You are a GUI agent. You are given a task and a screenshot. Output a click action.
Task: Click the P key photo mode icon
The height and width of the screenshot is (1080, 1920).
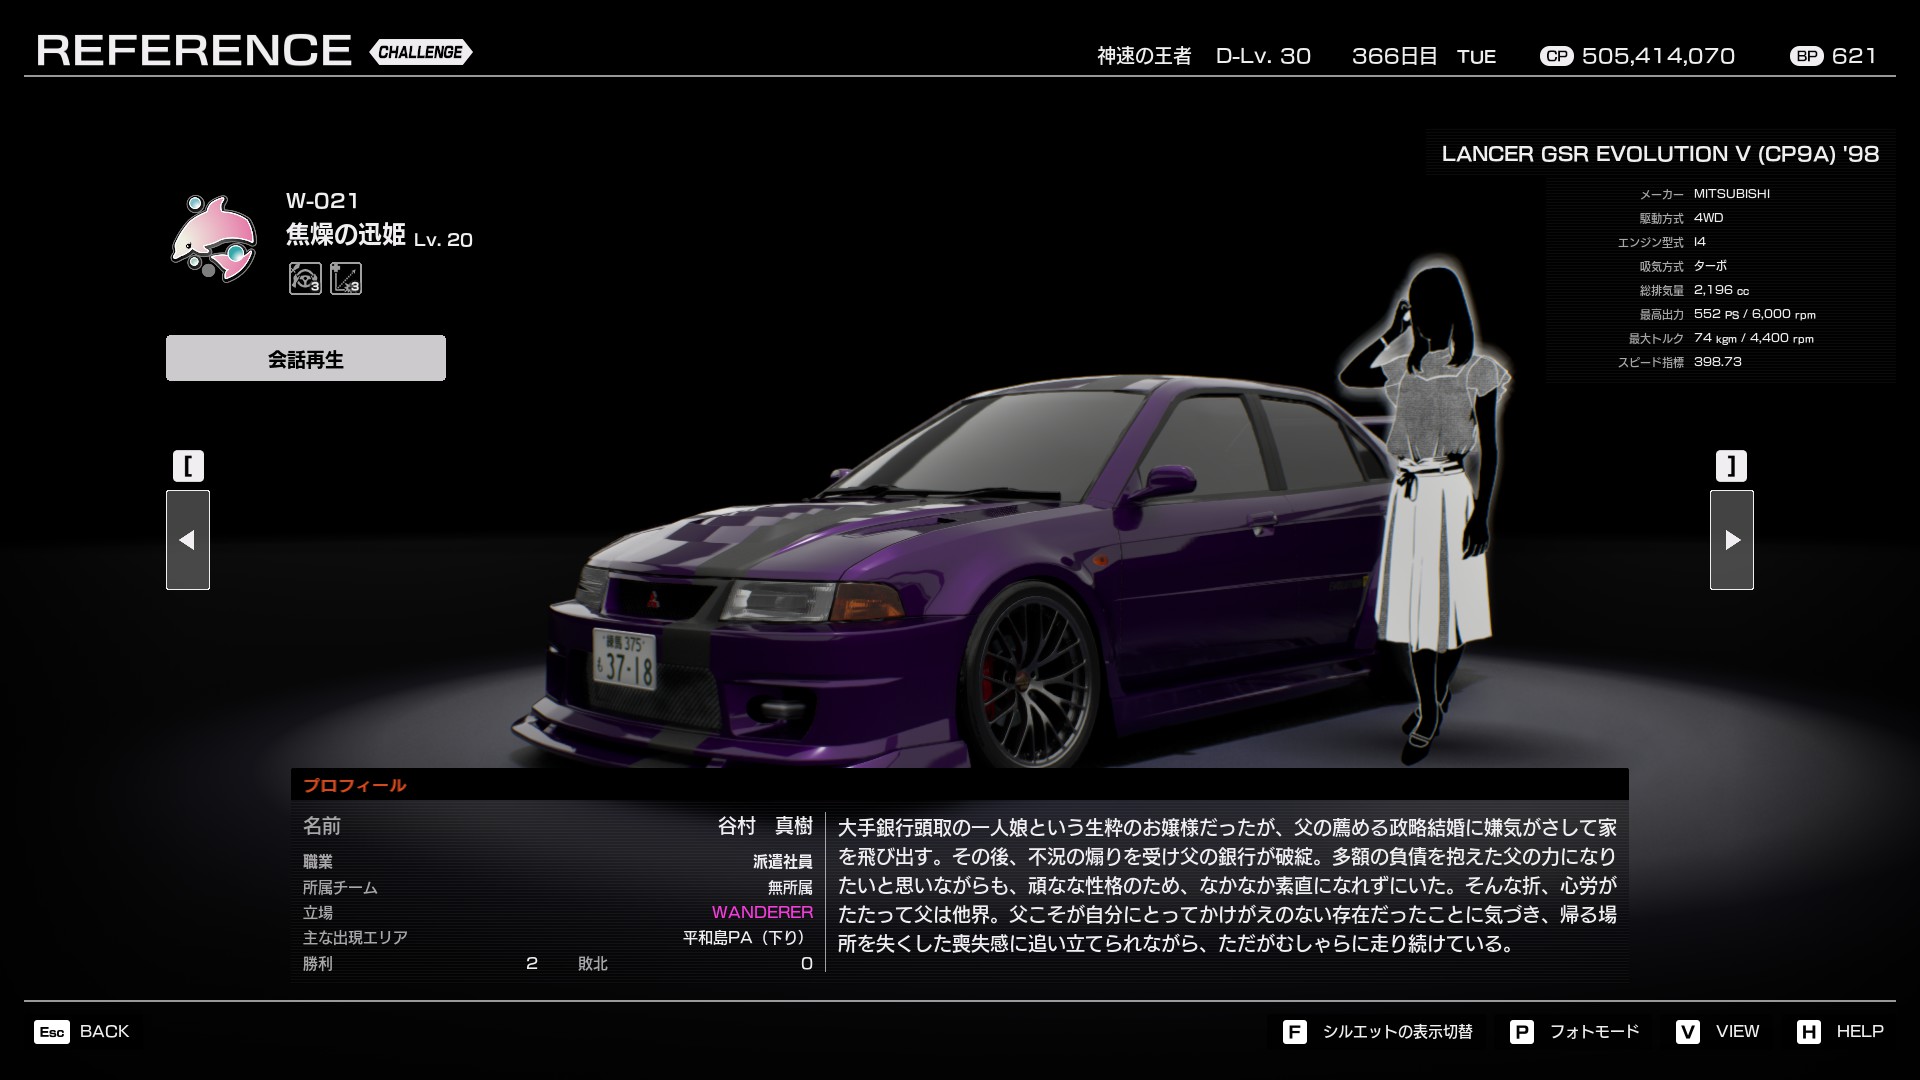pyautogui.click(x=1521, y=1032)
